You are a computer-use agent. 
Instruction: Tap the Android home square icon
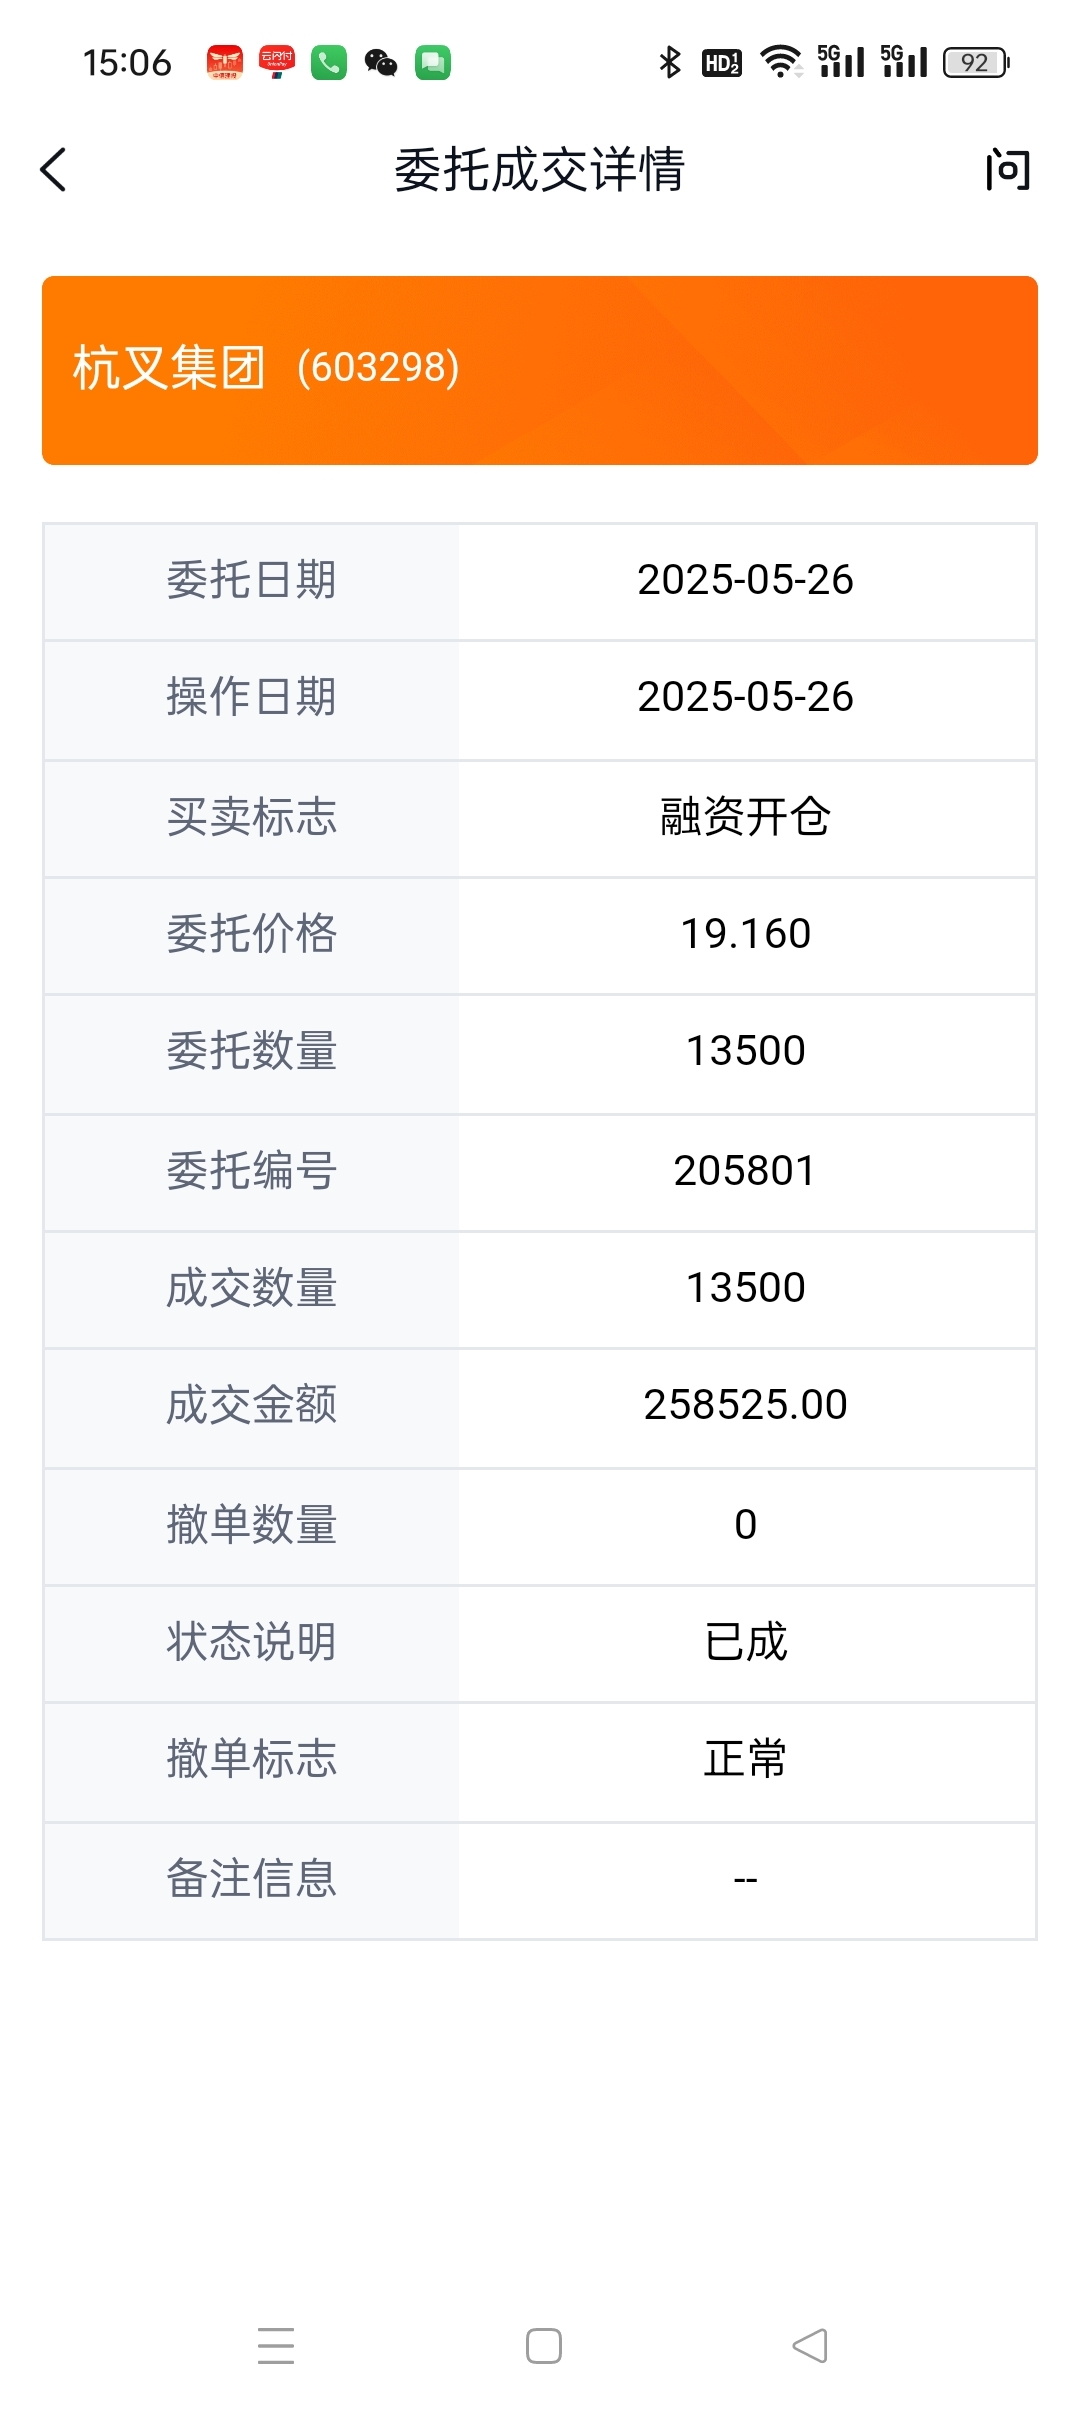tap(544, 2346)
